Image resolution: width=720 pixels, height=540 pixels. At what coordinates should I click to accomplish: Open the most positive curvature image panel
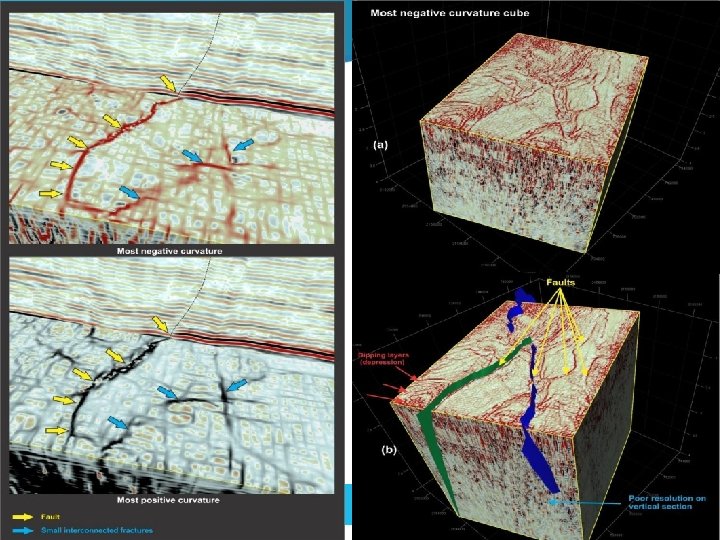coord(171,375)
